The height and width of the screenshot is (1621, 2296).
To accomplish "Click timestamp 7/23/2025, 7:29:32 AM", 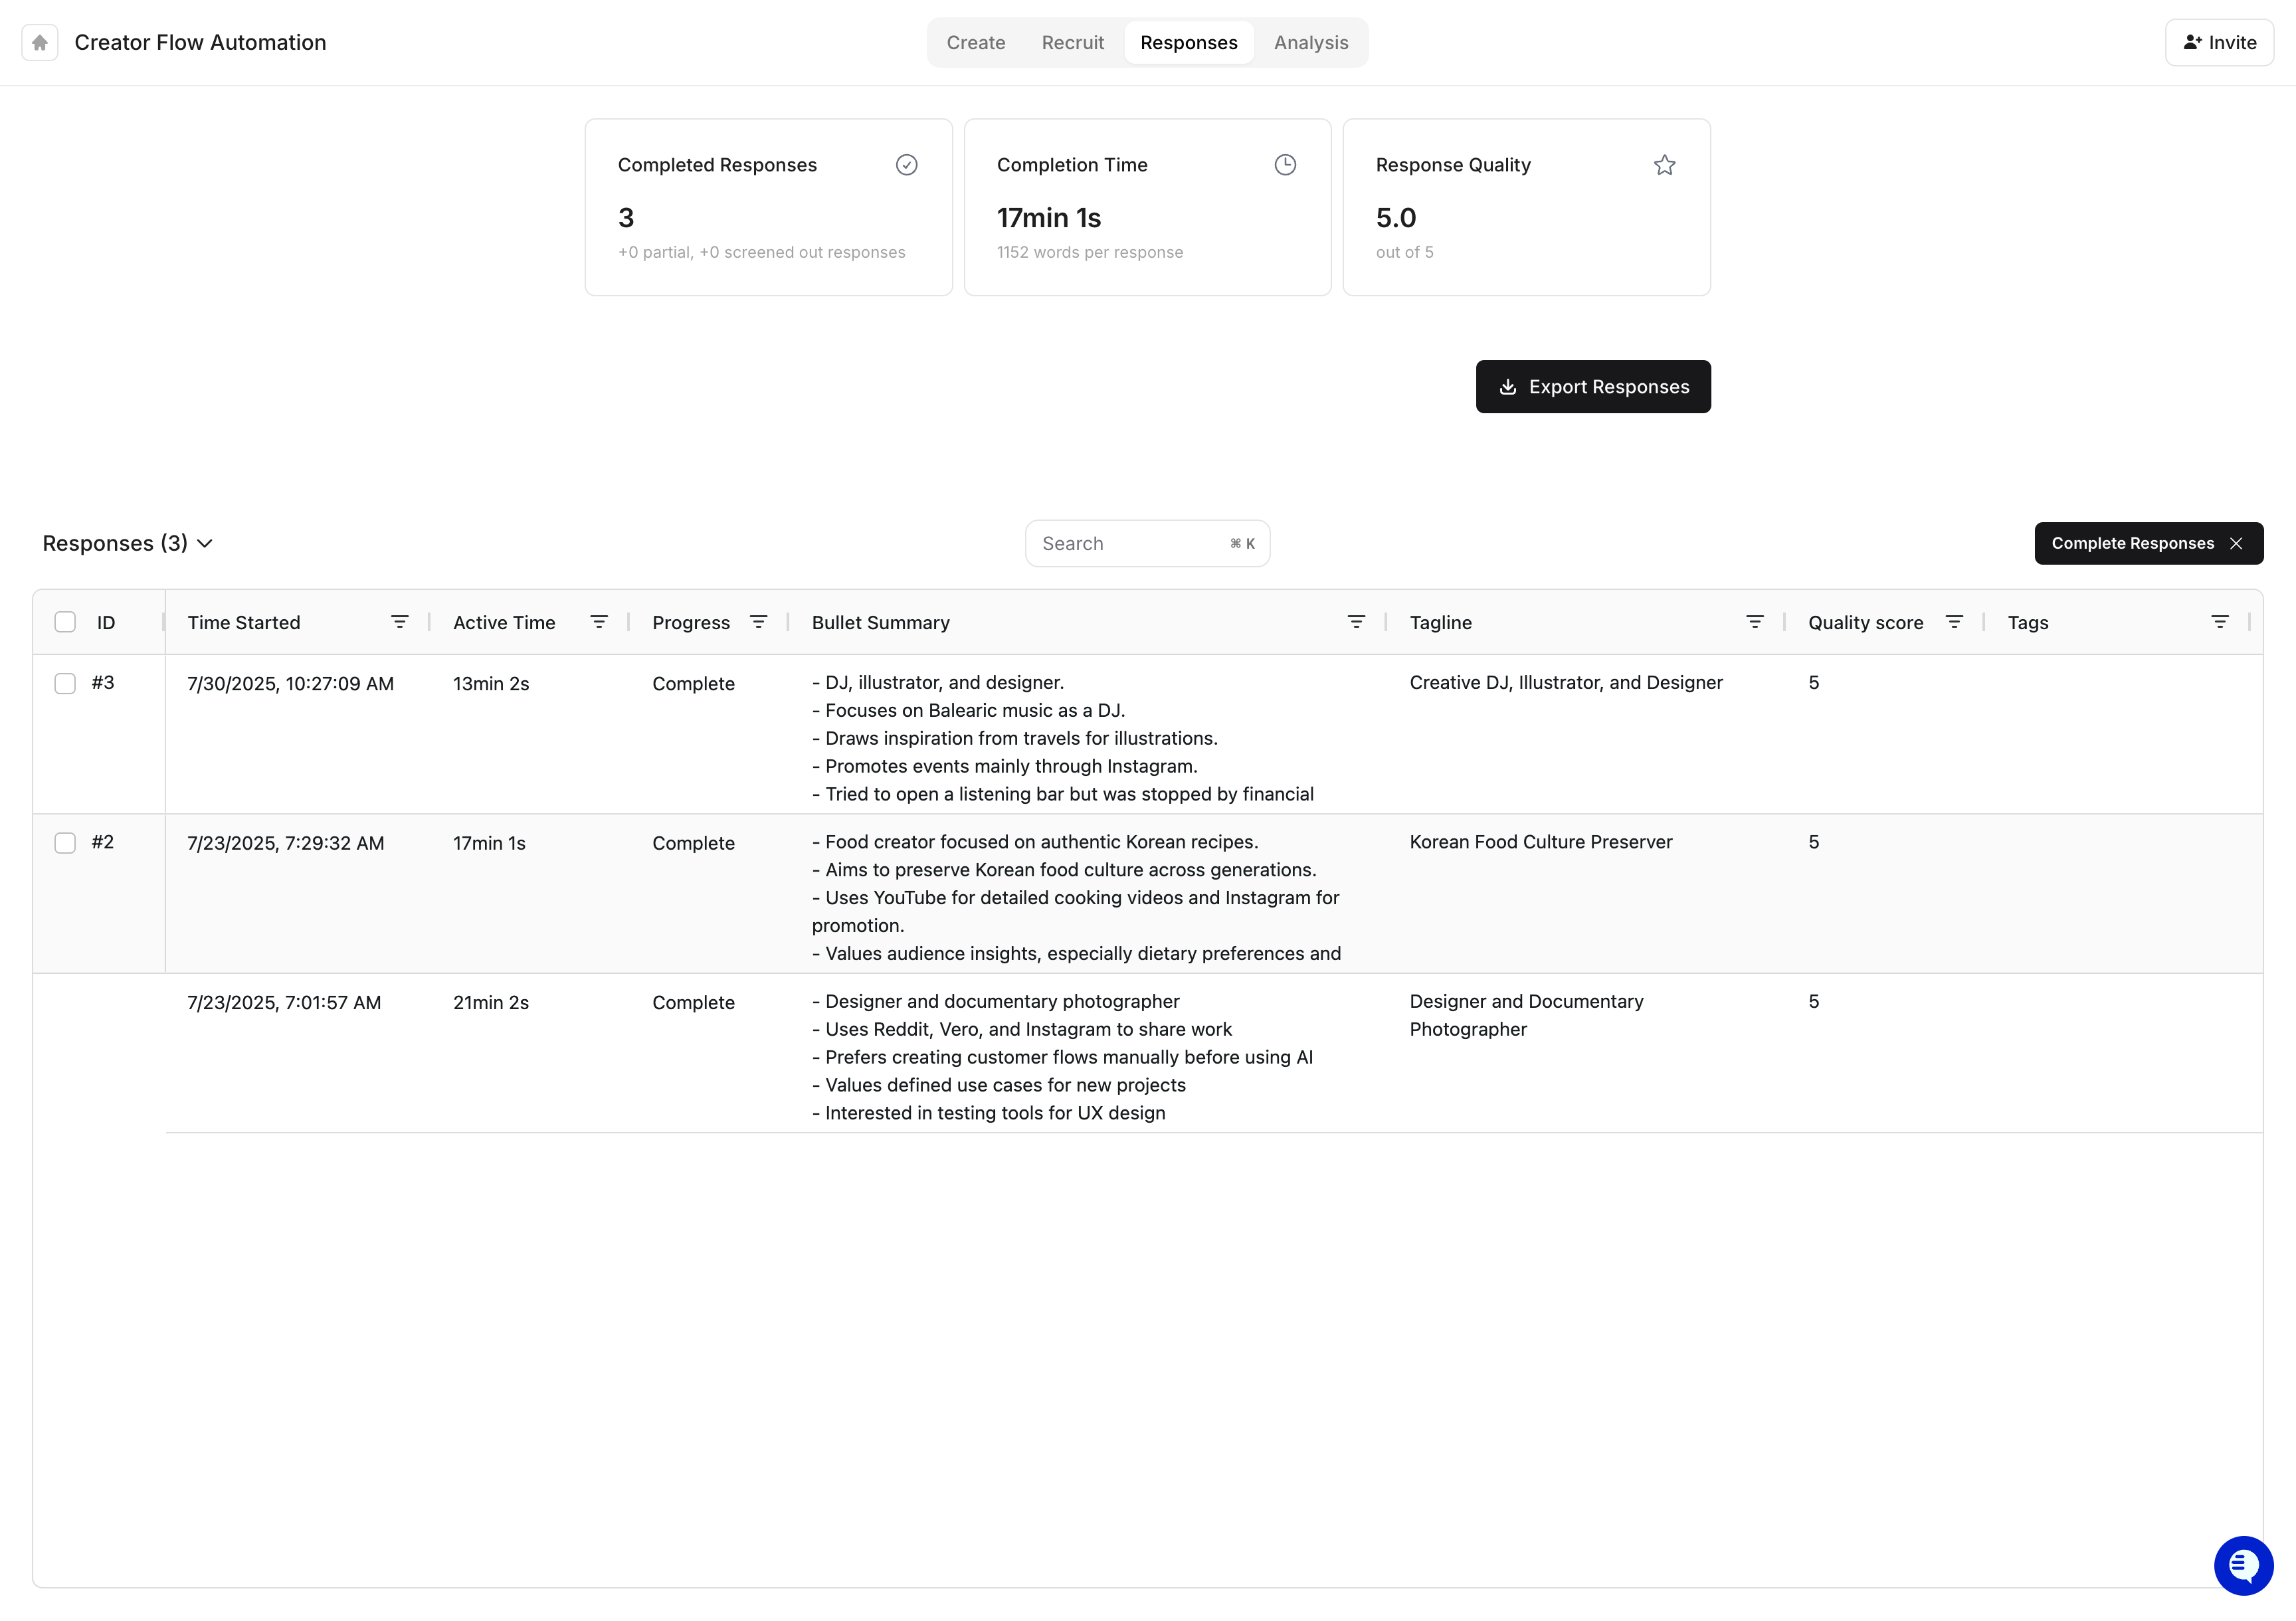I will point(286,844).
